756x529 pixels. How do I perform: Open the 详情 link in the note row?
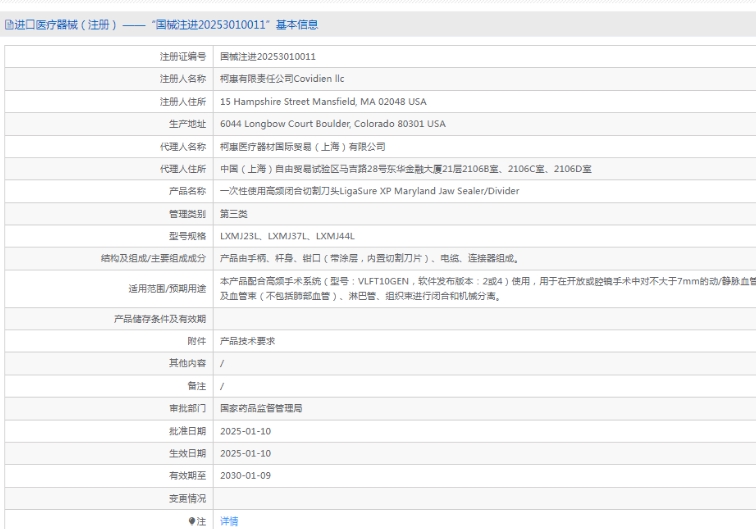229,521
